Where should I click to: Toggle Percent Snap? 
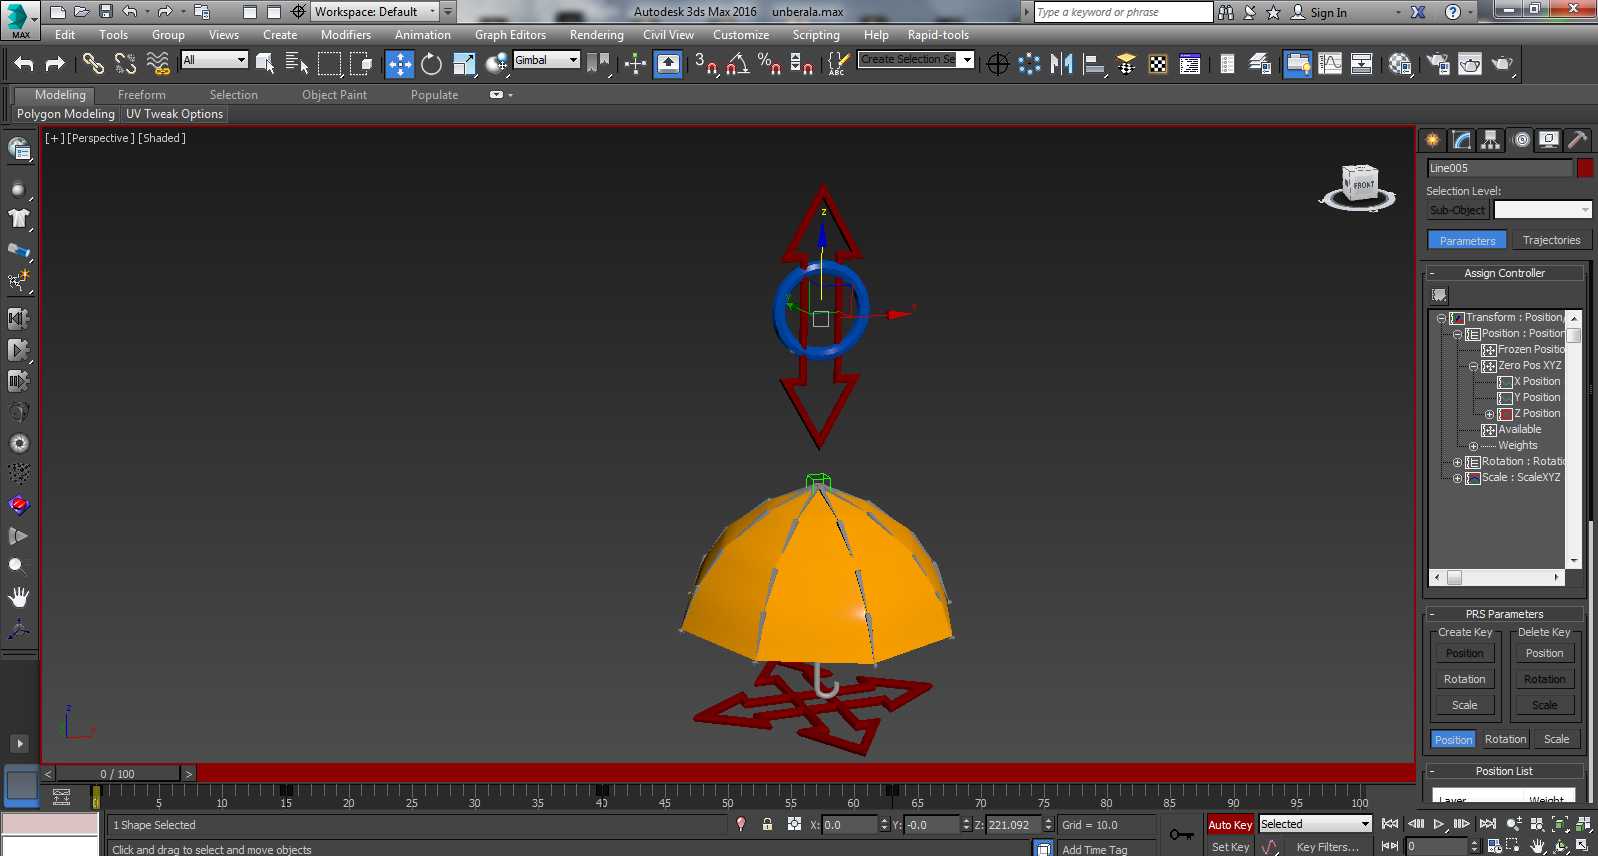tap(769, 64)
